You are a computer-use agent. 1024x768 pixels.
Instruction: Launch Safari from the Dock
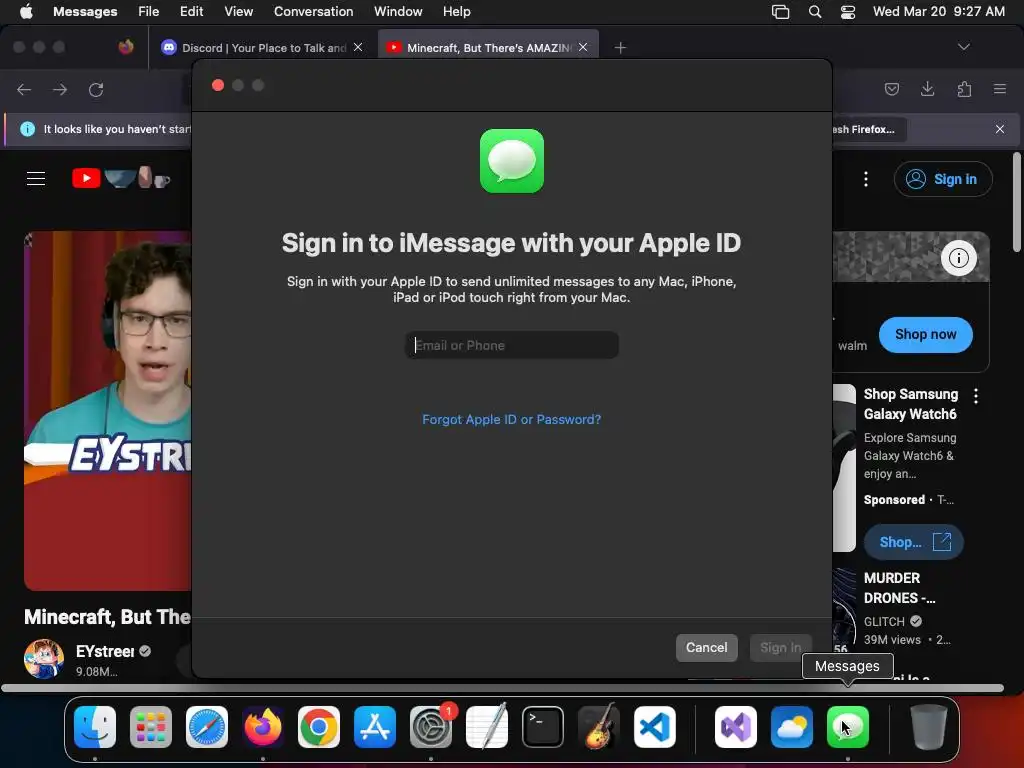pos(207,727)
